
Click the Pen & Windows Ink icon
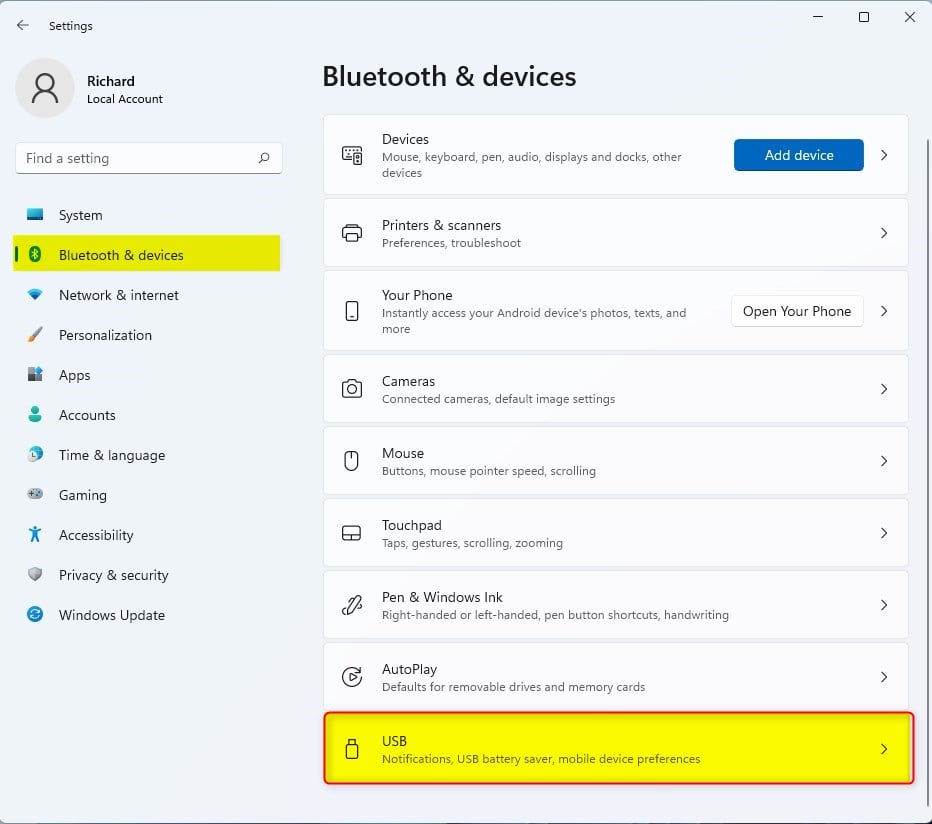(x=351, y=605)
